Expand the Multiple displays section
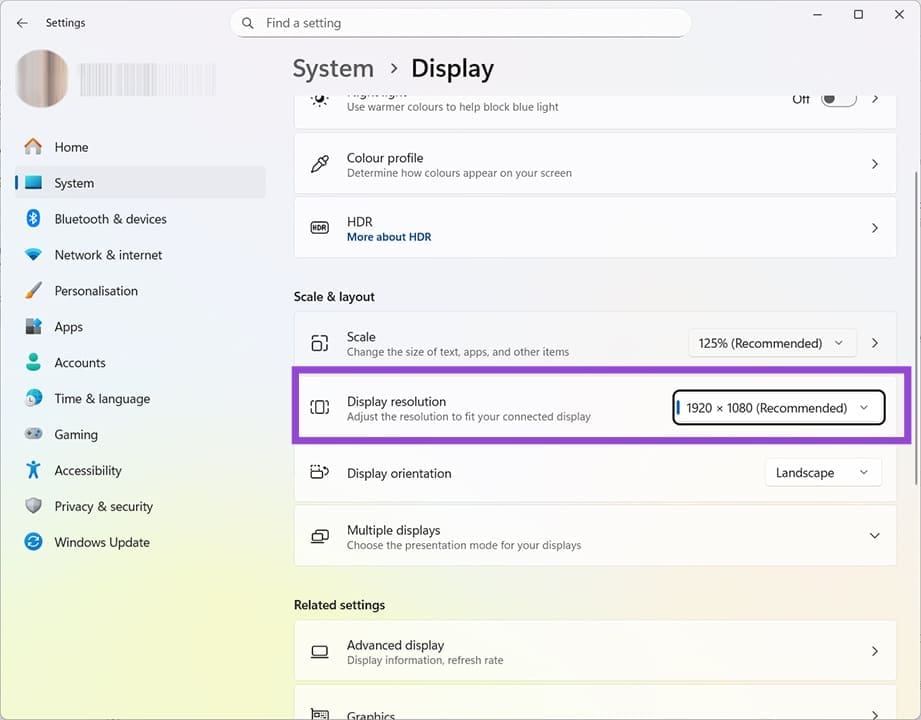 click(874, 537)
